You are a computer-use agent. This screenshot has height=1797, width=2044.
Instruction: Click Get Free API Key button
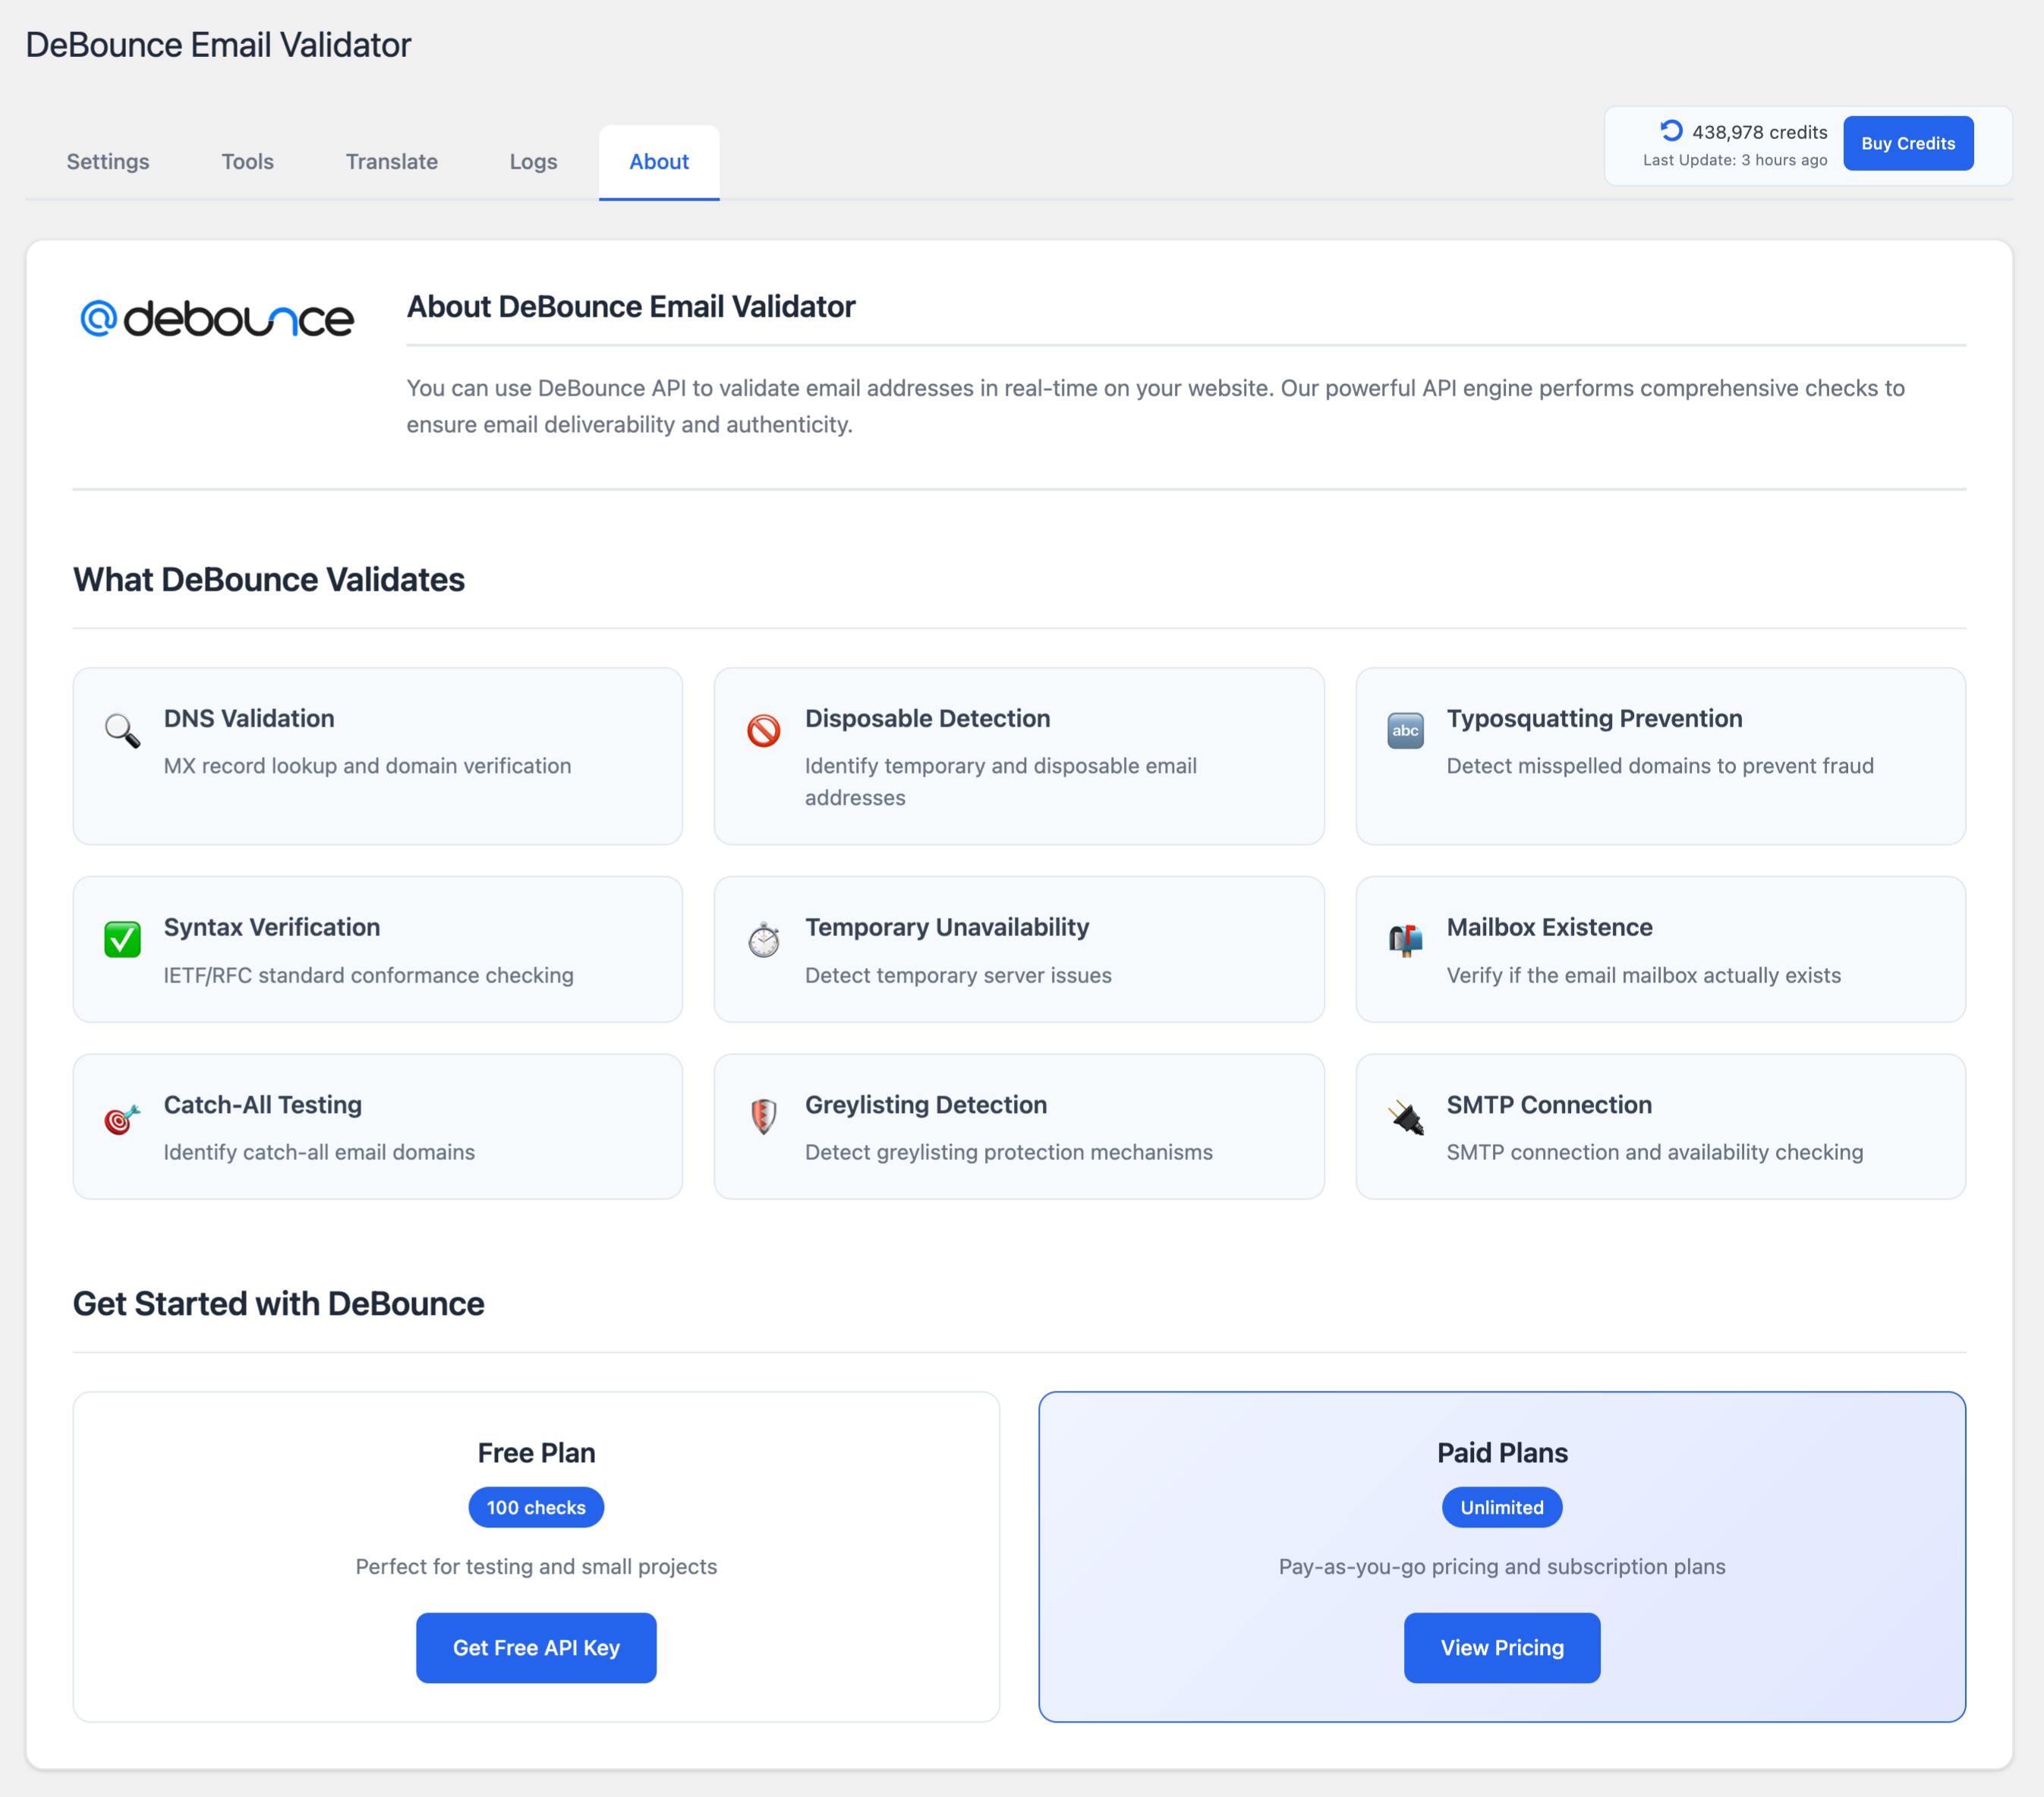click(536, 1647)
